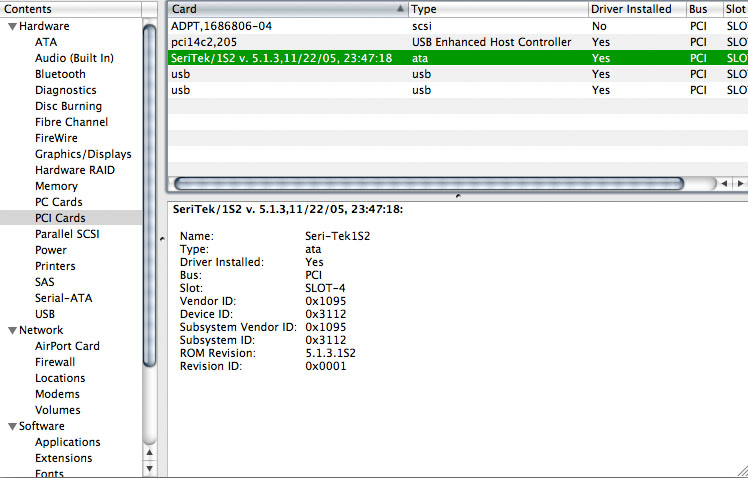Image resolution: width=748 pixels, height=478 pixels.
Task: Click the USB Enhanced Host Controller cell
Action: point(491,42)
